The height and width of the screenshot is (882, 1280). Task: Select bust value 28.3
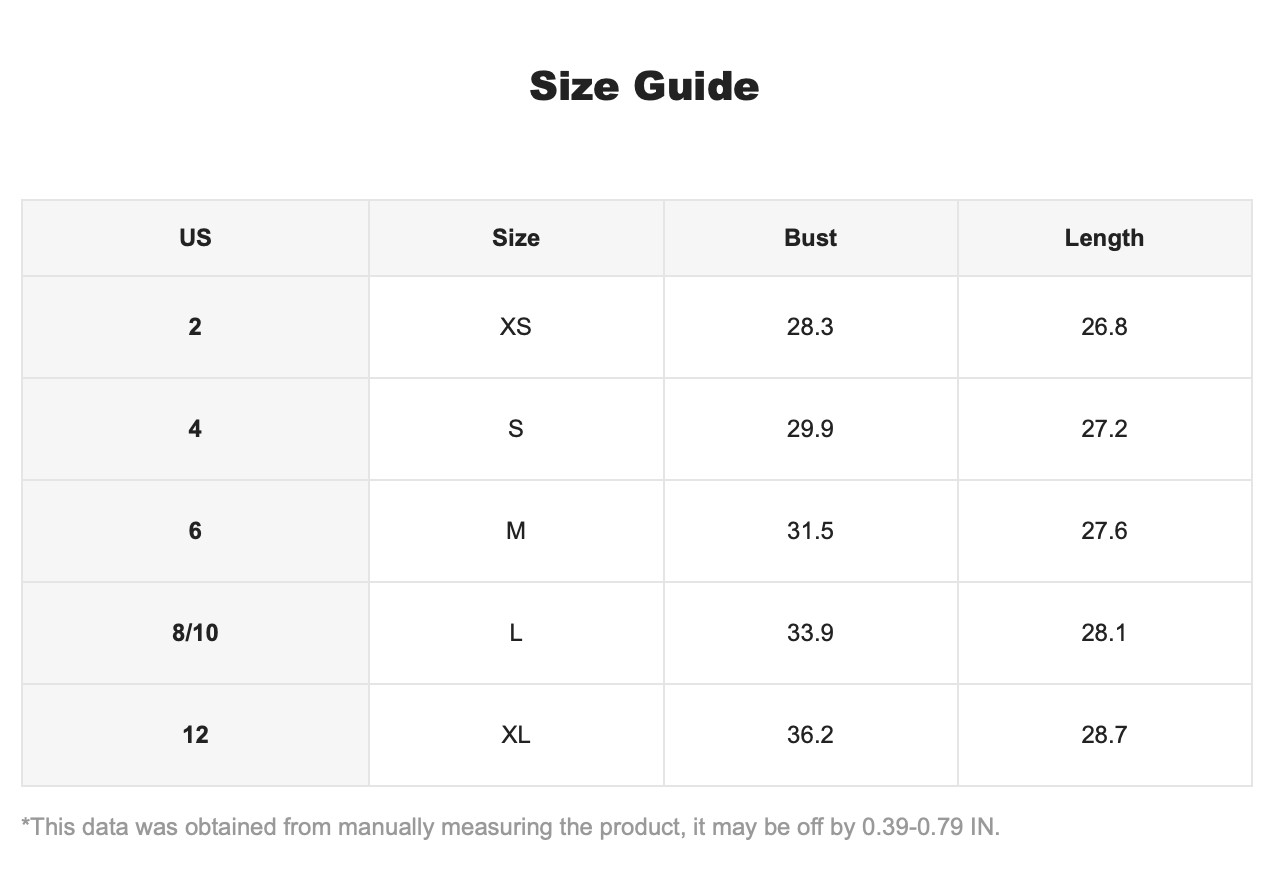pyautogui.click(x=810, y=327)
